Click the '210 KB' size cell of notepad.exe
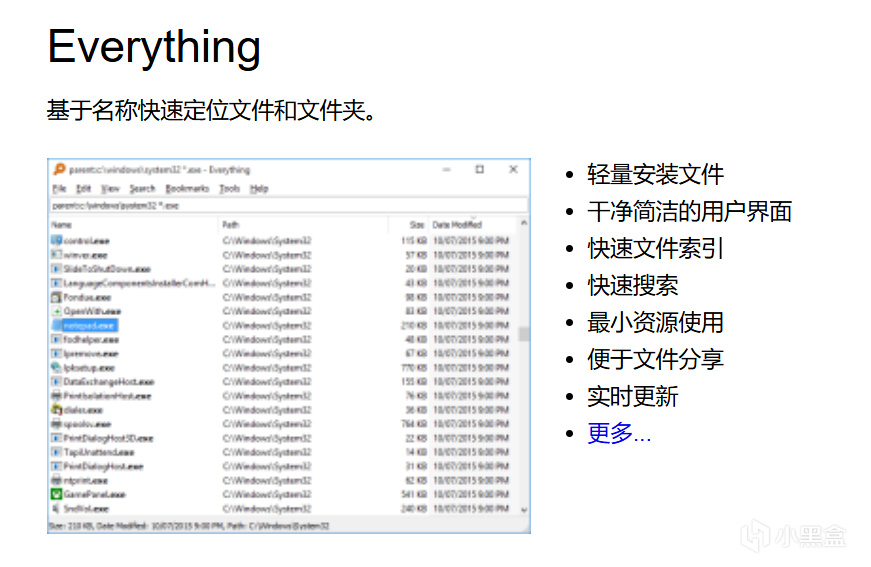 point(413,325)
